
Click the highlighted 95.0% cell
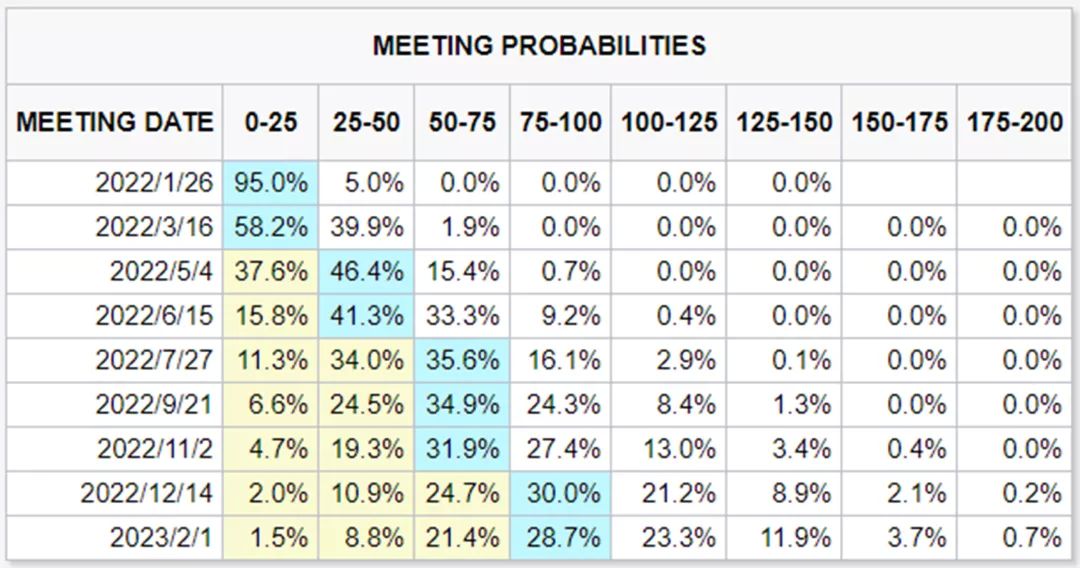[271, 182]
